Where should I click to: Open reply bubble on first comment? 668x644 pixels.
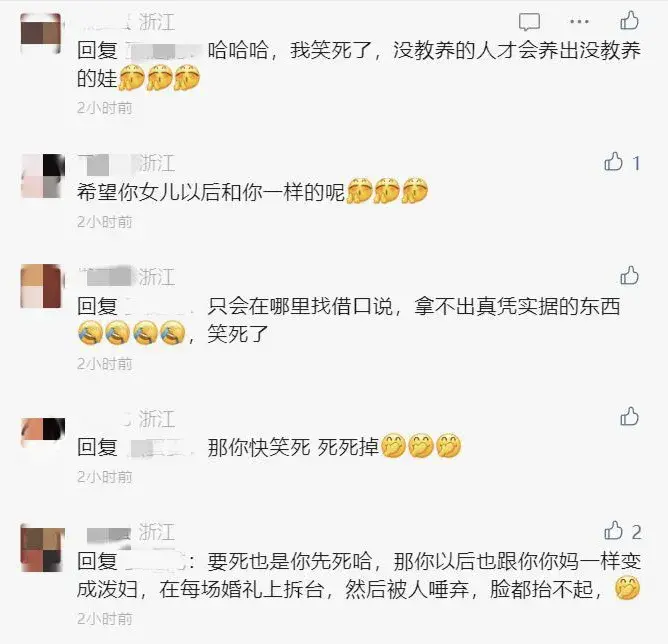click(529, 22)
